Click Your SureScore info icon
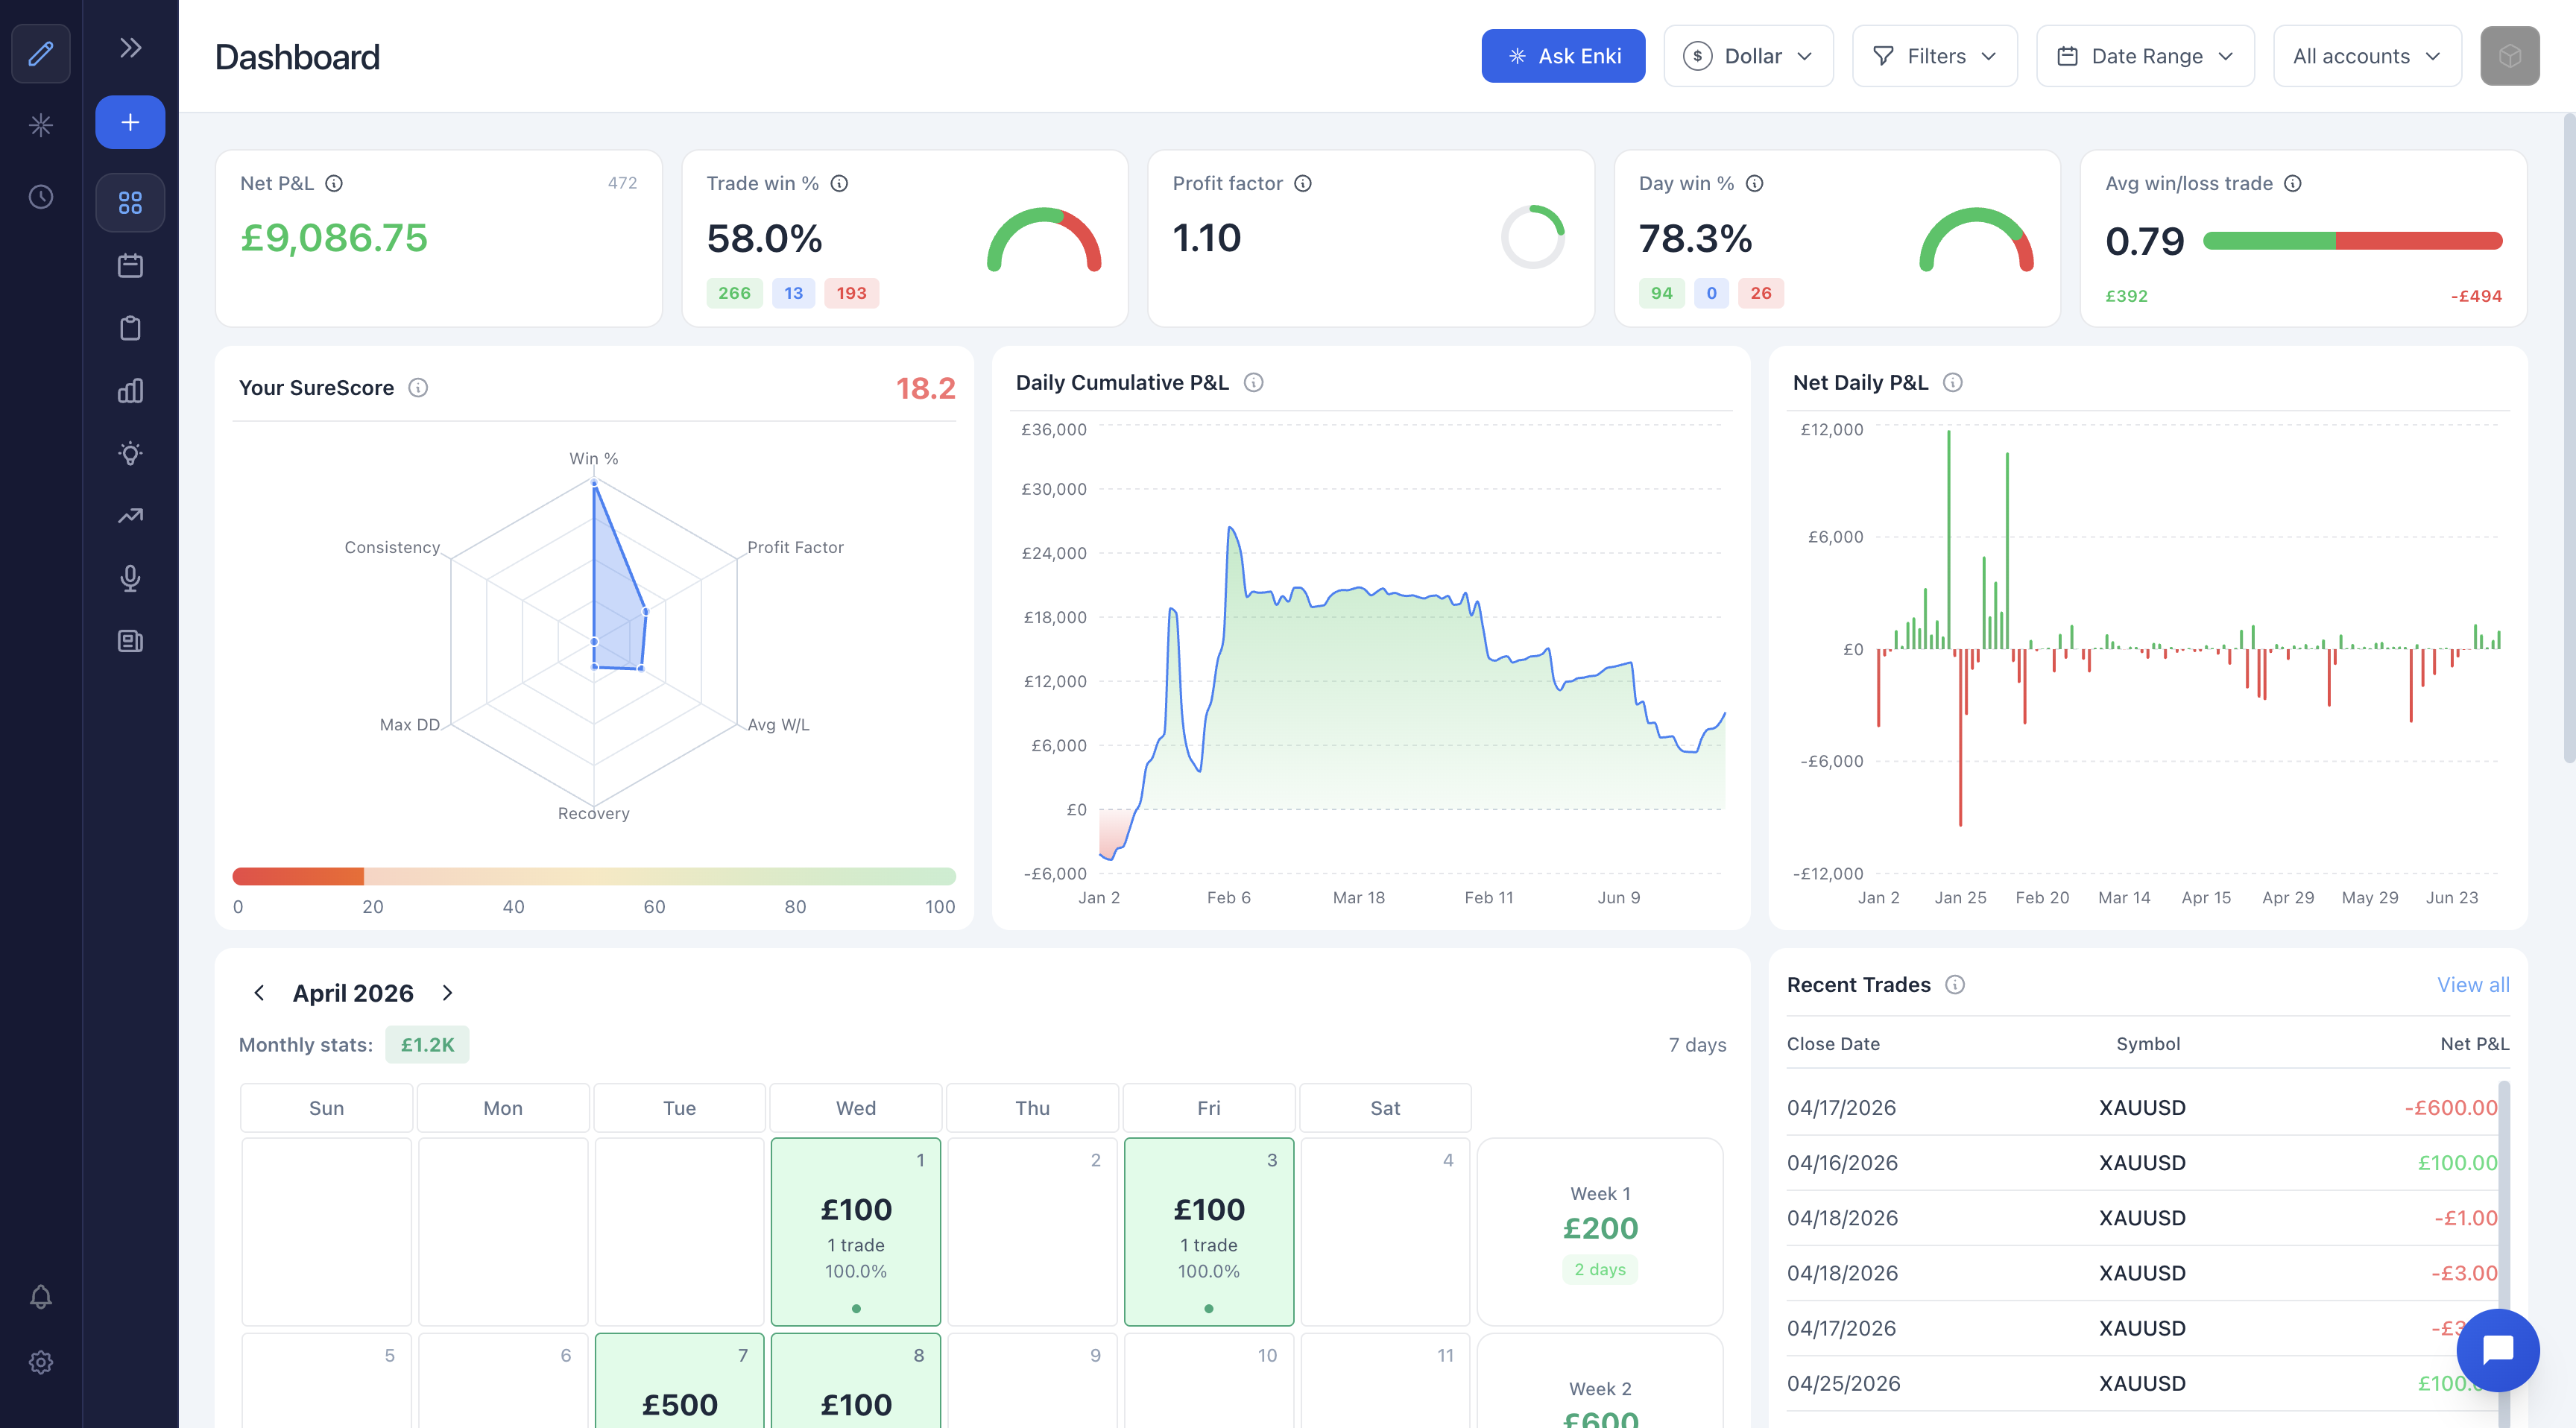Viewport: 2576px width, 1428px height. coord(418,388)
